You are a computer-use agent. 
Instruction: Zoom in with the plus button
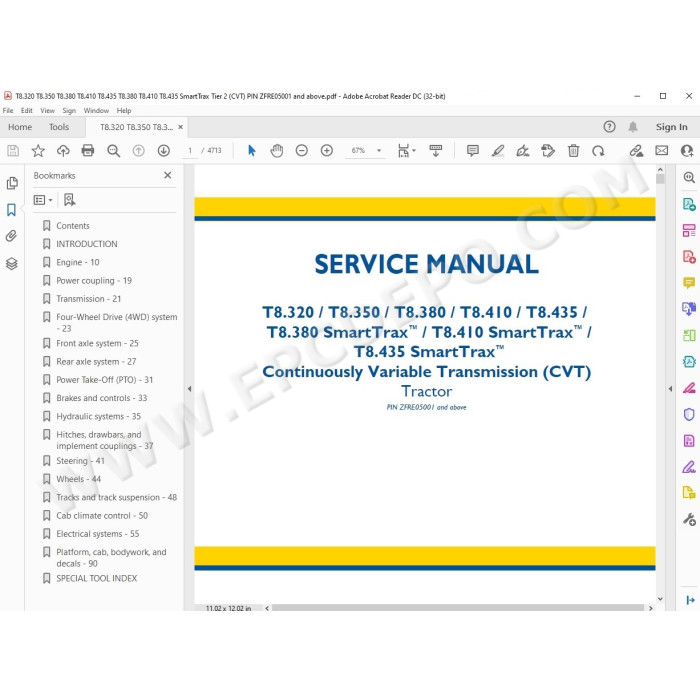point(327,151)
